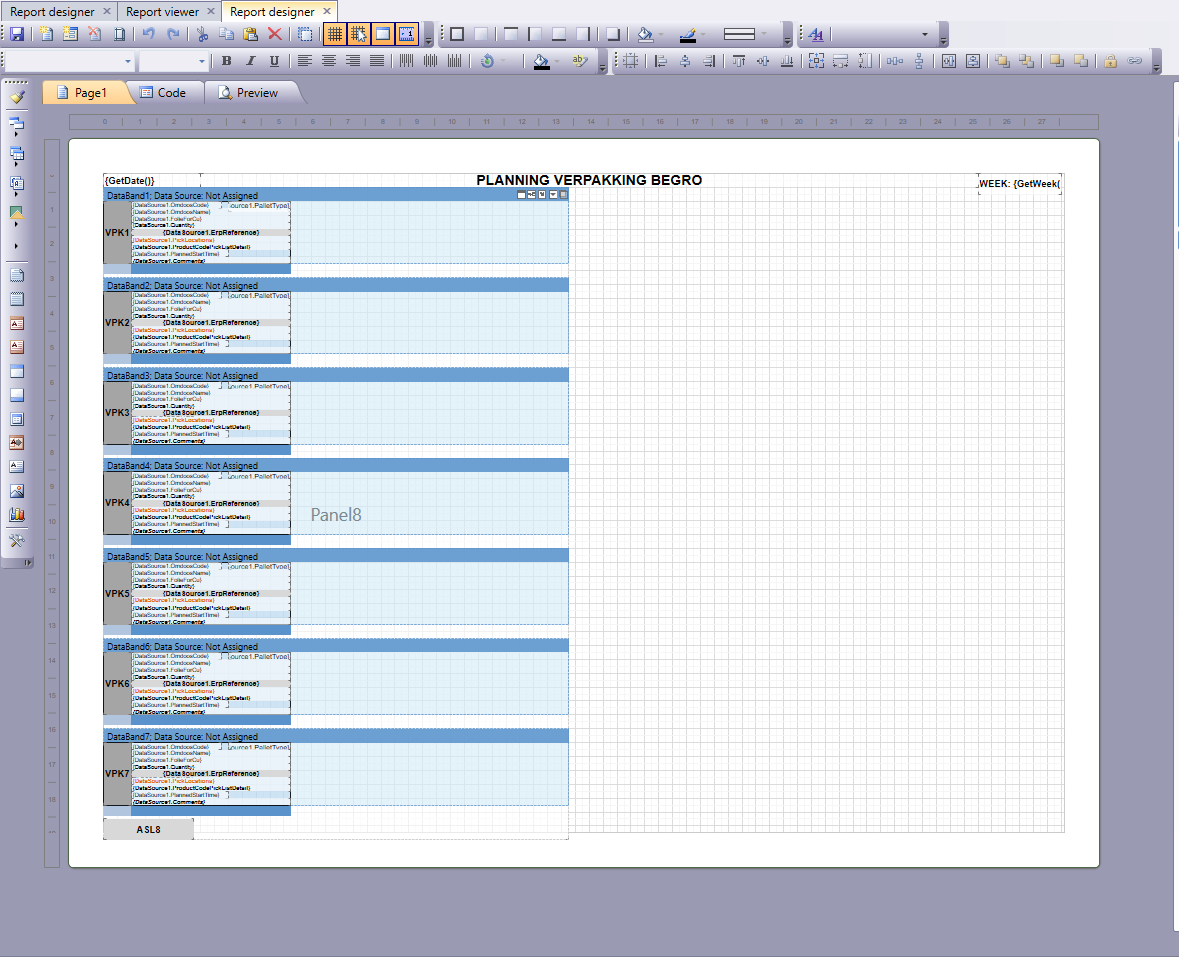Screen dimensions: 1179x957
Task: Select the ASL8 text component
Action: (x=148, y=829)
